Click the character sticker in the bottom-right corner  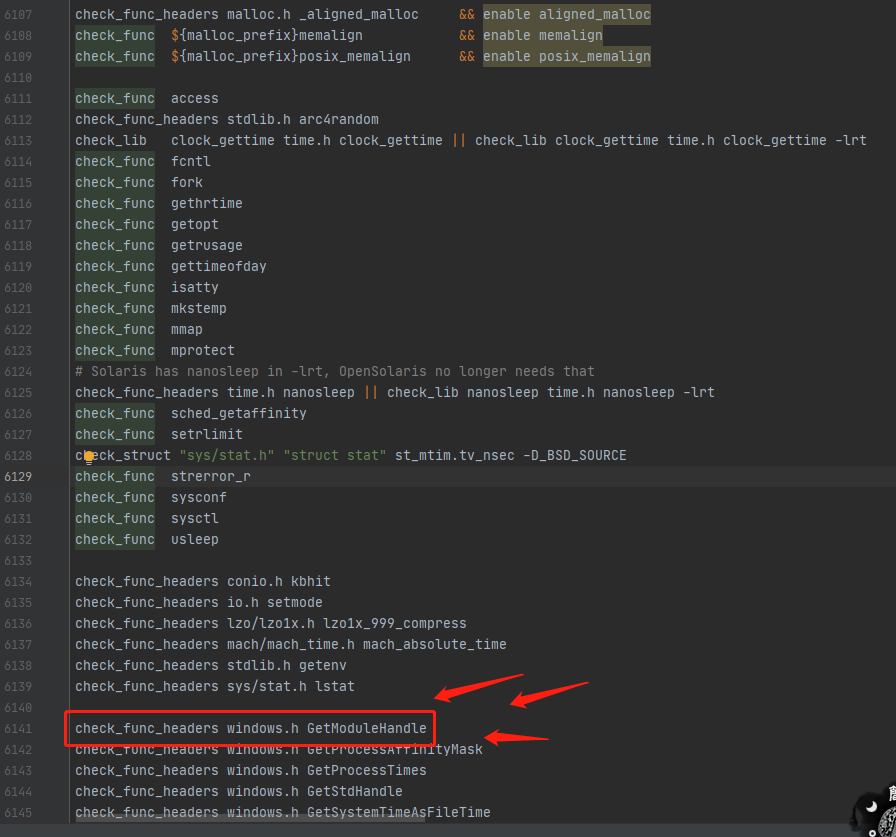pyautogui.click(x=870, y=815)
